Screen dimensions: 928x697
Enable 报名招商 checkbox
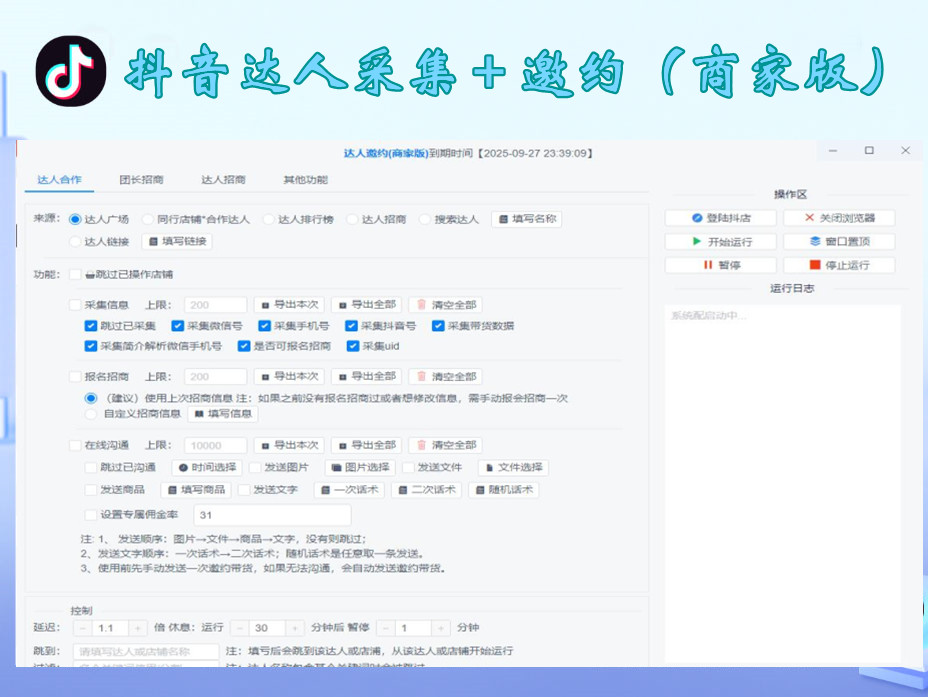[x=75, y=376]
